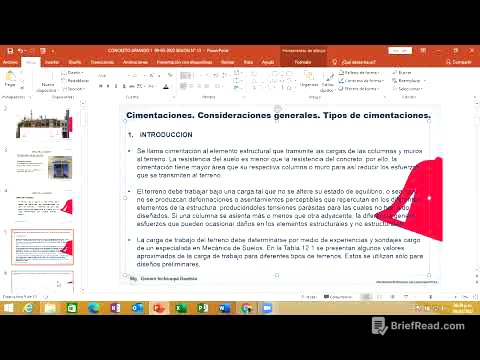Type in ¿Qué desea hacer? search box
This screenshot has height=360, width=480.
[x=359, y=62]
